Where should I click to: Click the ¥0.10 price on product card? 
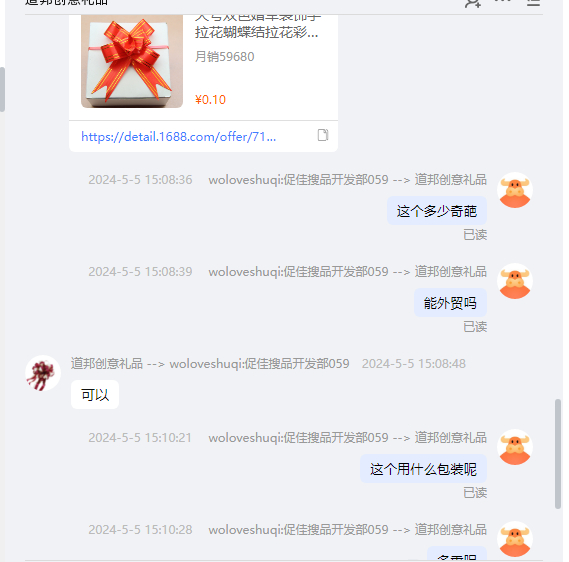[x=210, y=99]
